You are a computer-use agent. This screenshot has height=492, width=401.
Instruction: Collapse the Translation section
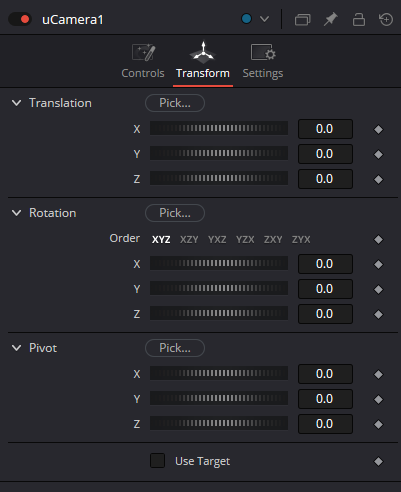[x=16, y=103]
